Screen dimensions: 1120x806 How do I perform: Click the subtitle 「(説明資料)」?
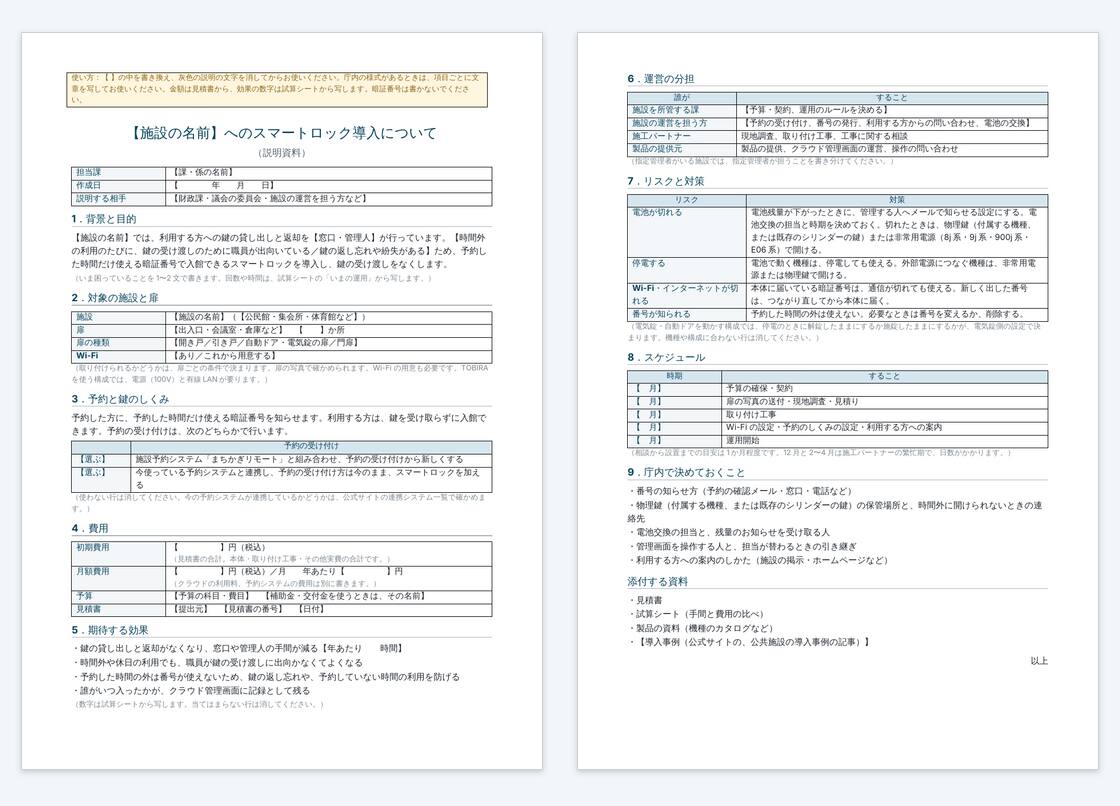click(281, 153)
